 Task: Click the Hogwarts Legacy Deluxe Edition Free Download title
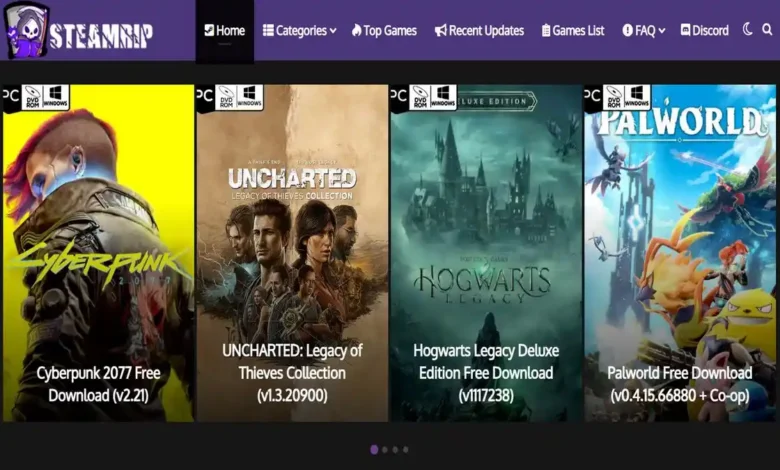(x=486, y=373)
